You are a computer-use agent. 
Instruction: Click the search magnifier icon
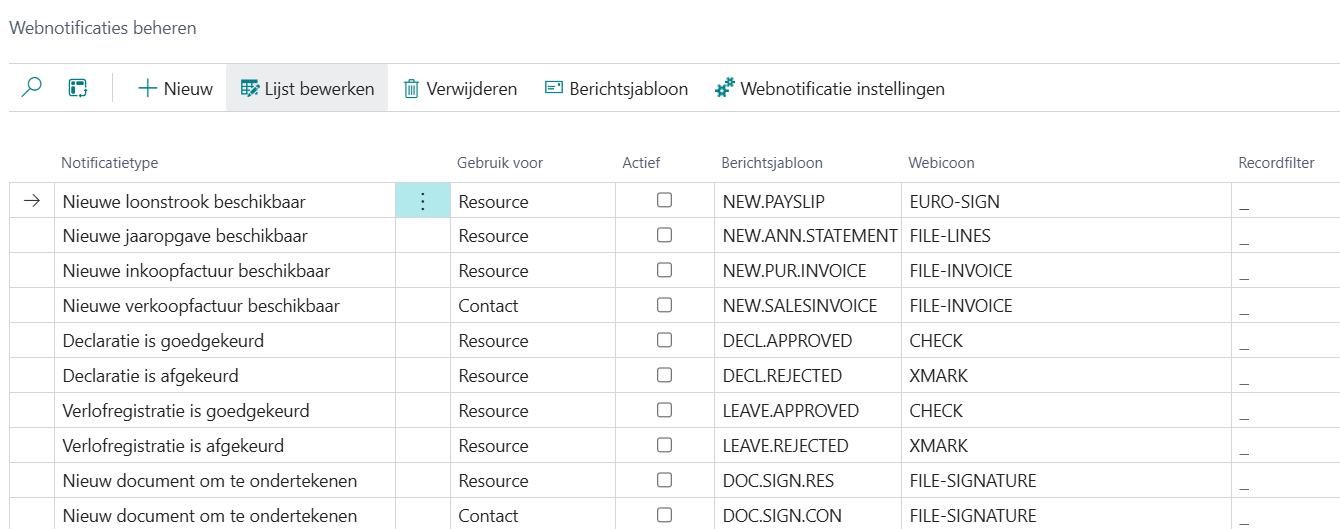click(x=32, y=88)
